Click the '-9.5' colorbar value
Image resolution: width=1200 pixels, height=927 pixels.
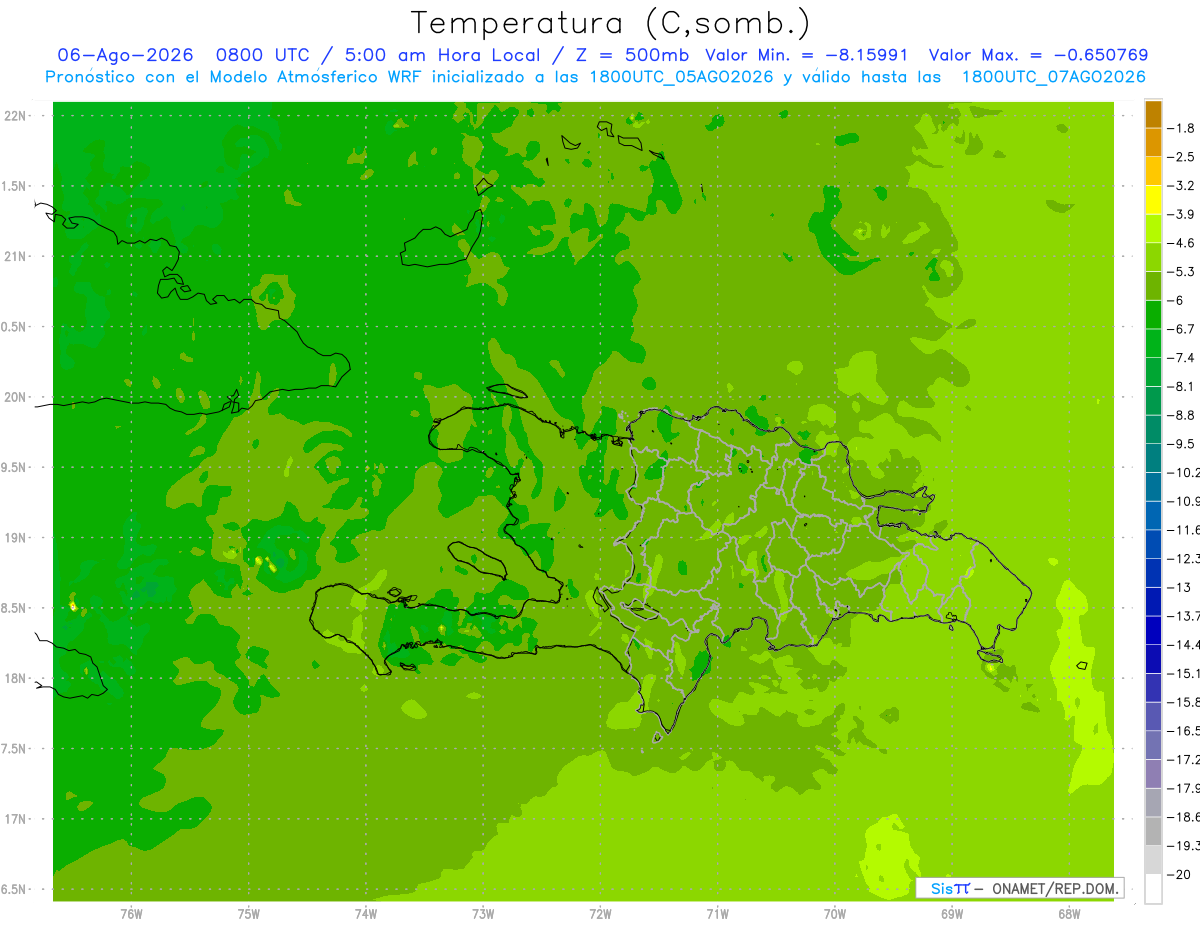(1182, 443)
